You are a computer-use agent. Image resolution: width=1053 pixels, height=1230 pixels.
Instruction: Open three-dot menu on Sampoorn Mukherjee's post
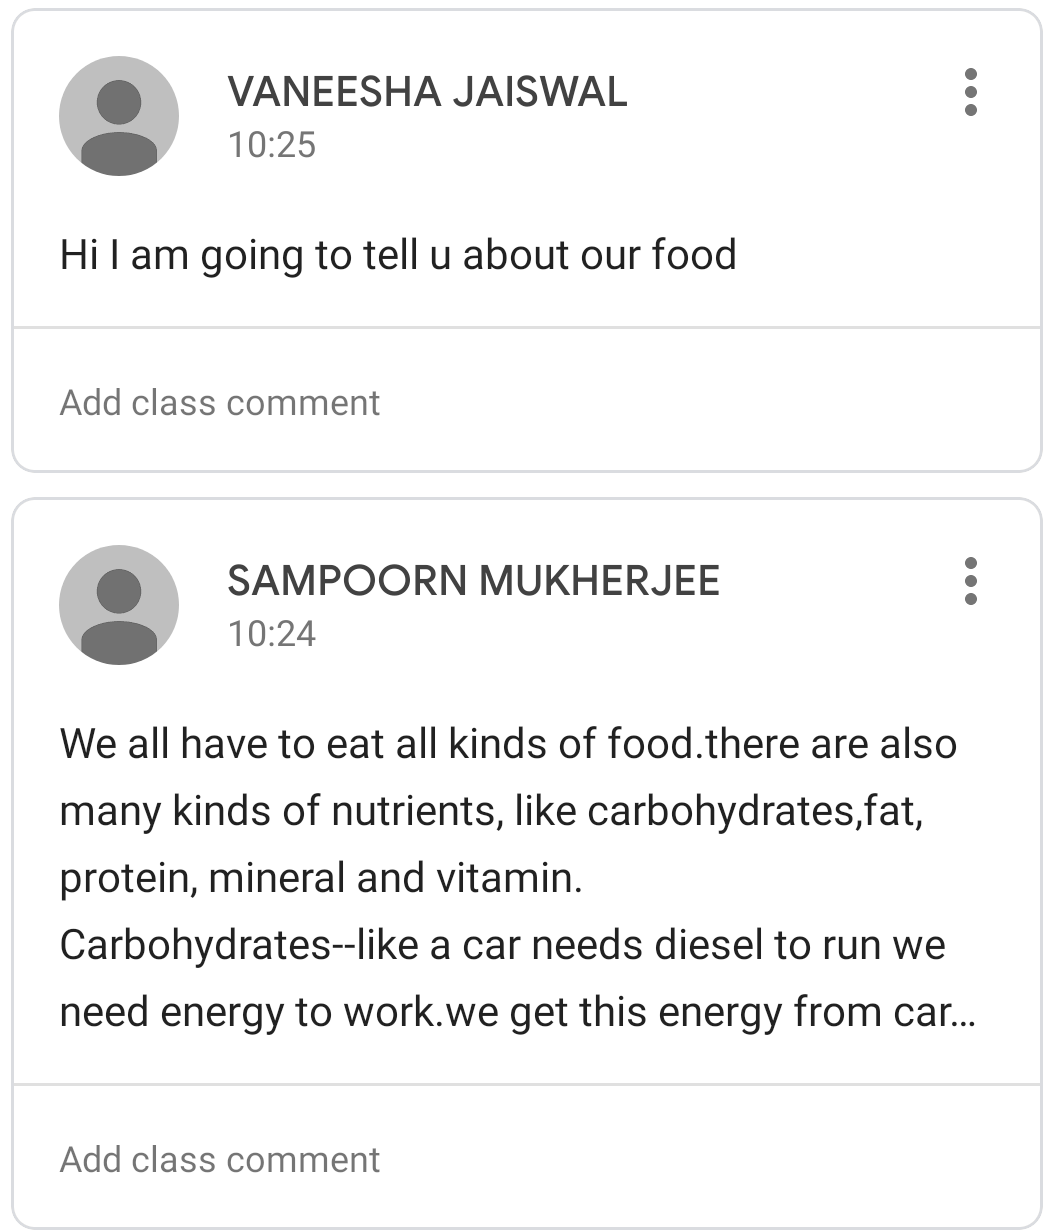pos(970,581)
